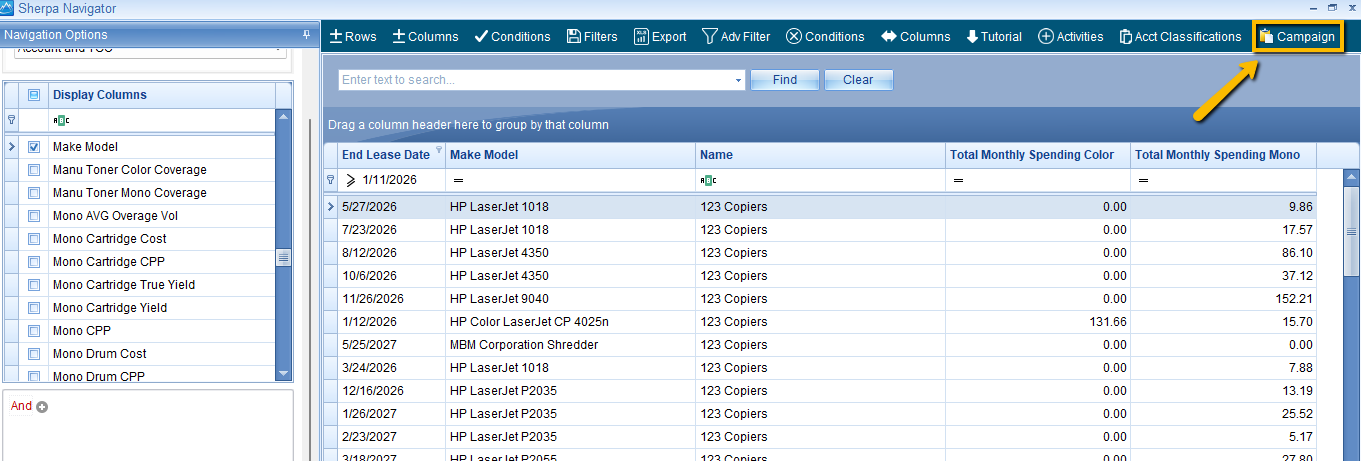This screenshot has width=1361, height=461.
Task: Click the filter funnel icon in Display Columns
Action: click(x=12, y=119)
